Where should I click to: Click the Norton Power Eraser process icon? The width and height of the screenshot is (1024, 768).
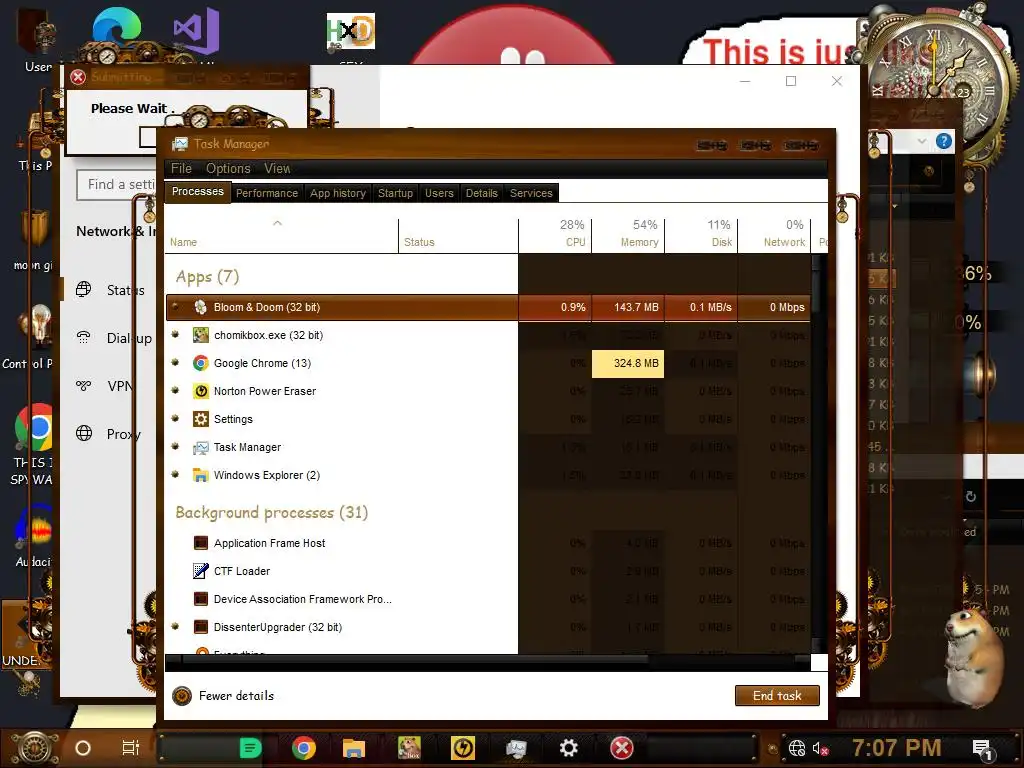[200, 391]
